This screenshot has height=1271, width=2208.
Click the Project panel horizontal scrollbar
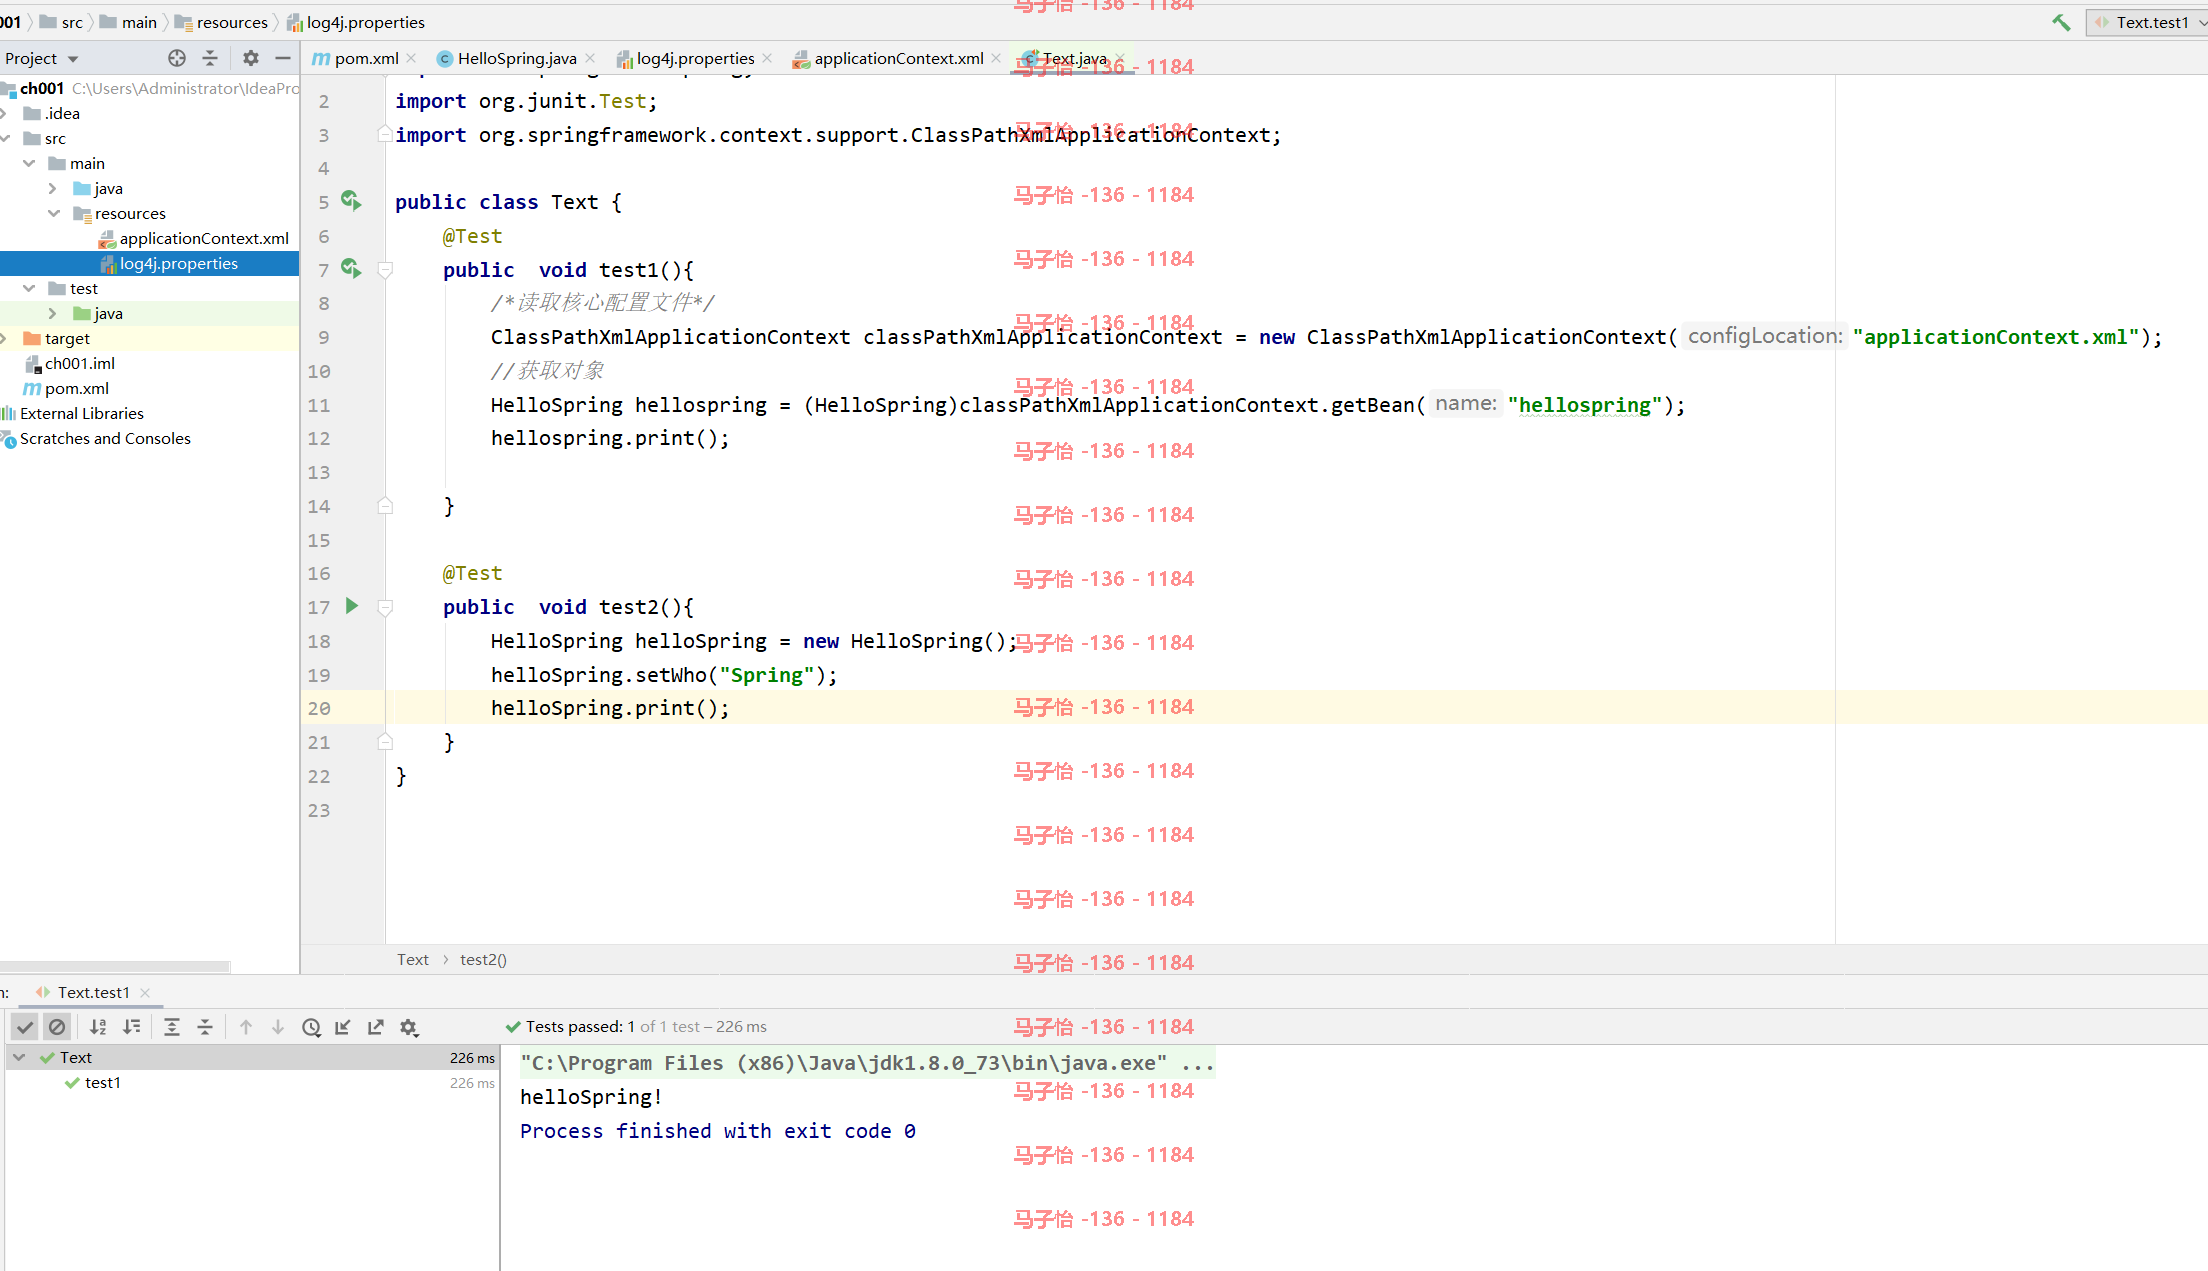[115, 967]
